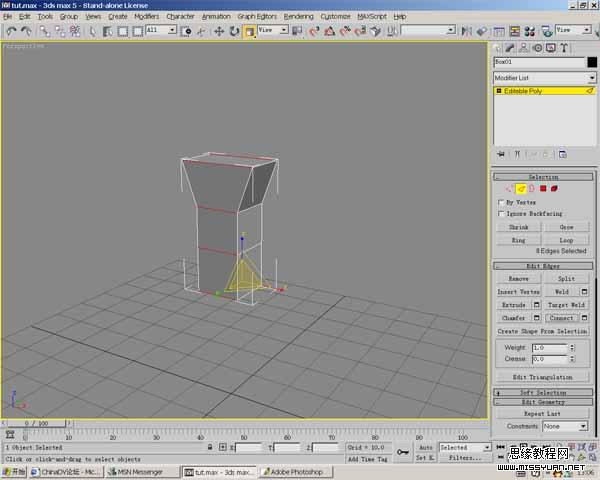600x480 pixels.
Task: Open the Modifiers menu
Action: pyautogui.click(x=147, y=16)
